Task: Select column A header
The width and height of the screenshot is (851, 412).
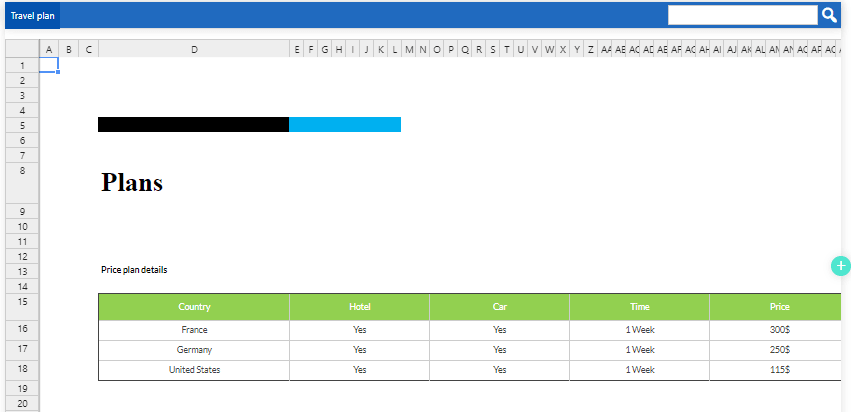Action: pos(49,49)
